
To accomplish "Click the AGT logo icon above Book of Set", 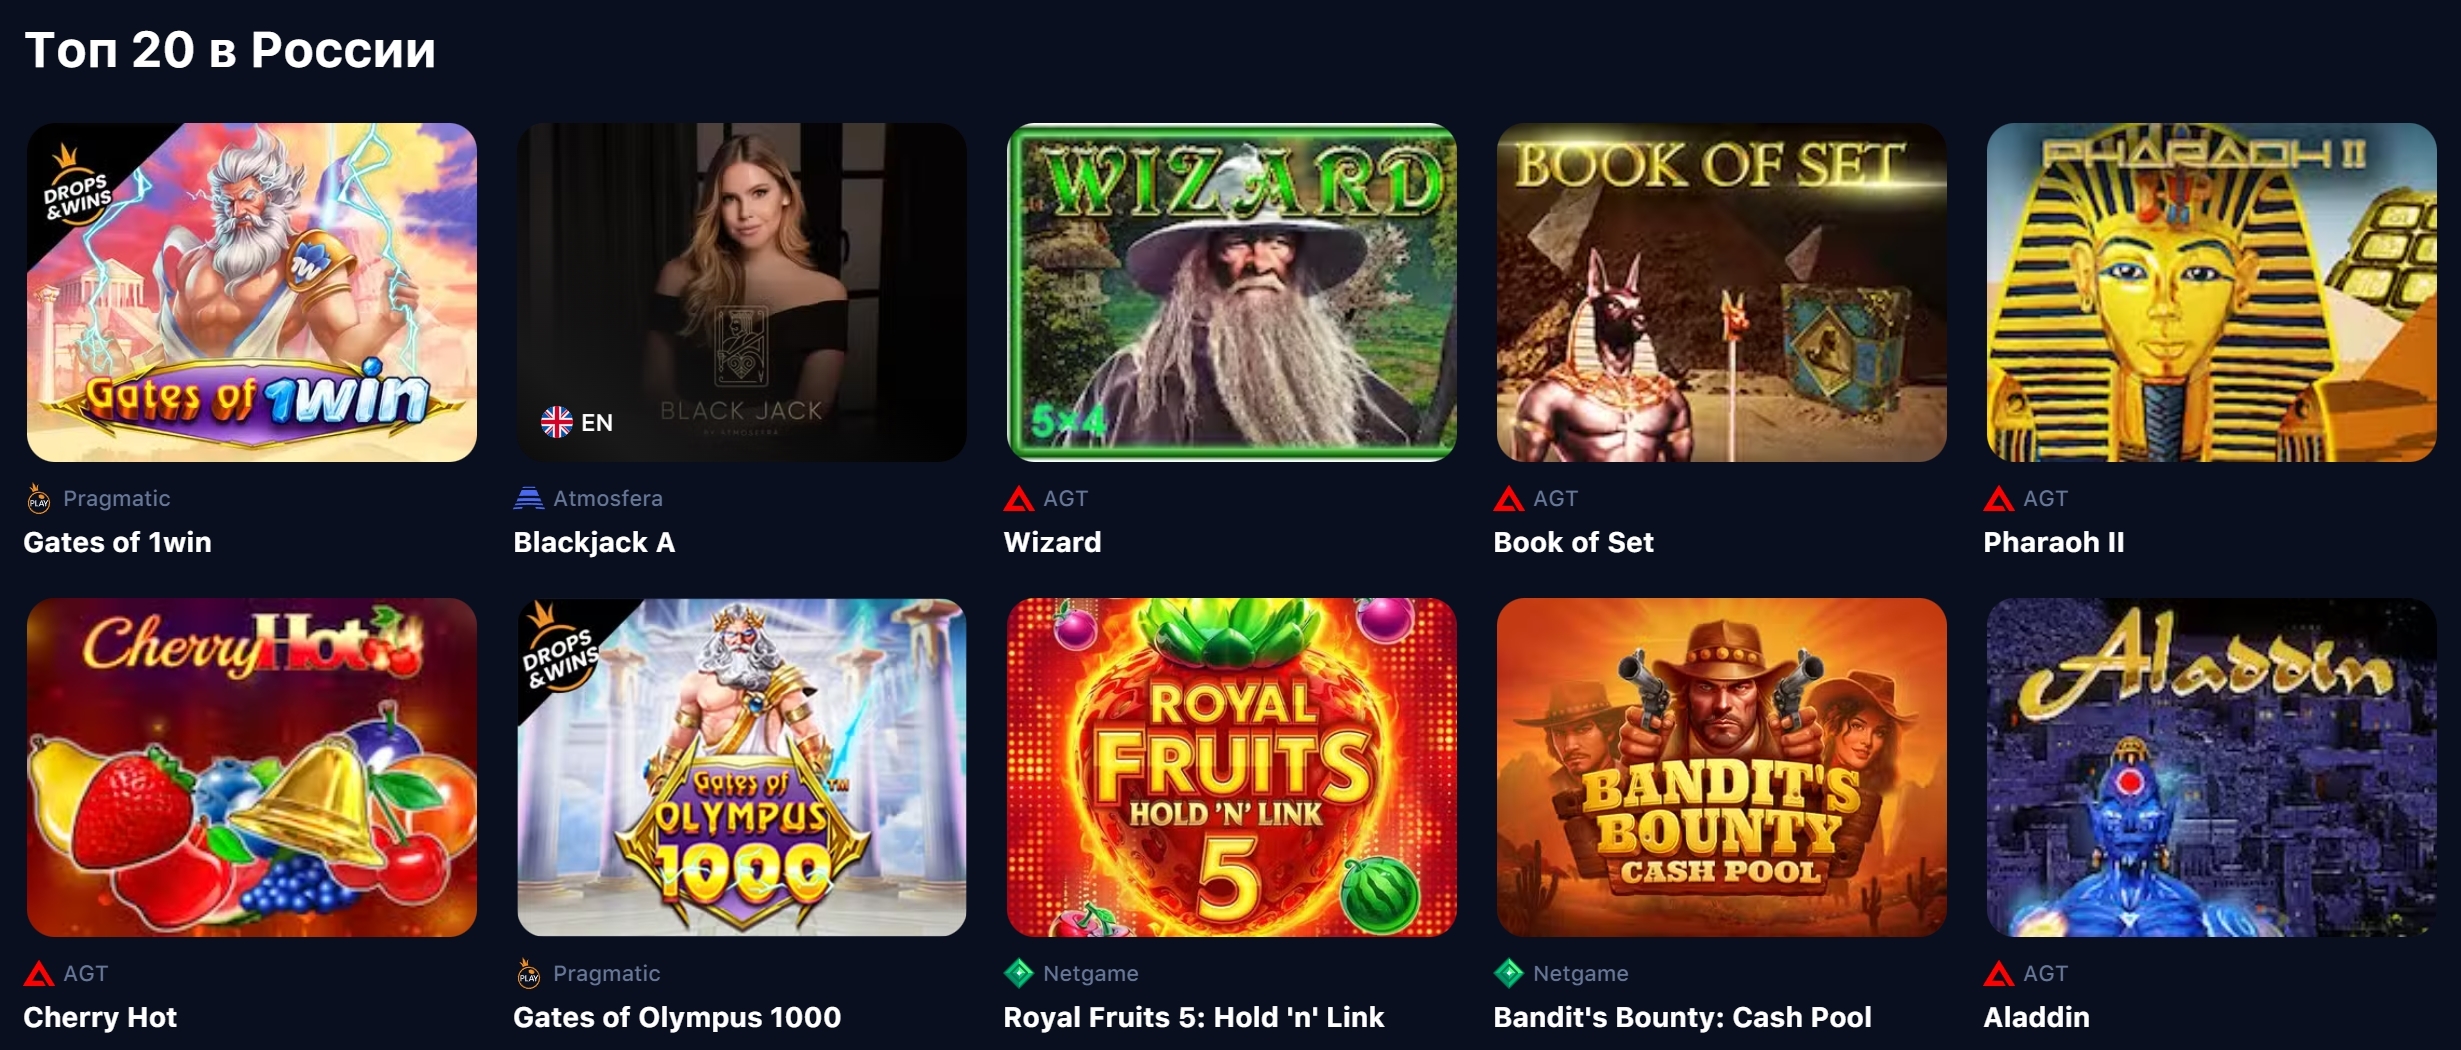I will 1508,498.
